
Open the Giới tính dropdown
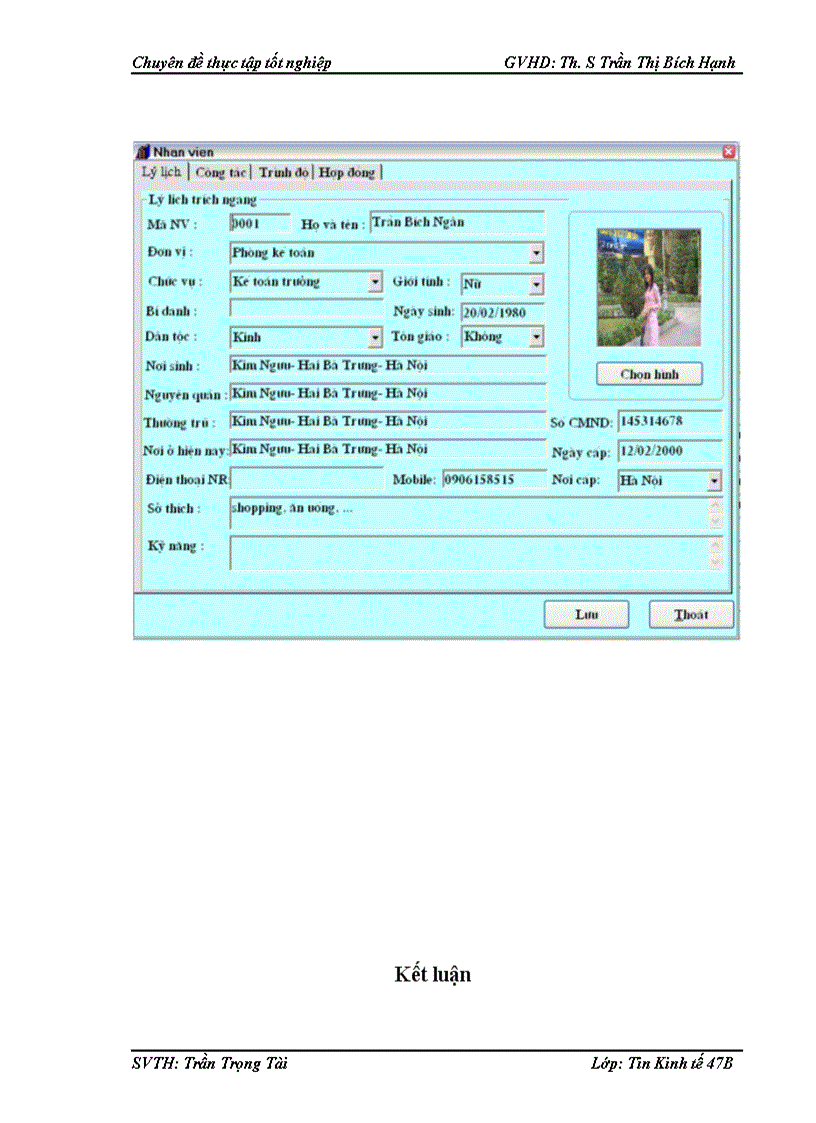[537, 283]
